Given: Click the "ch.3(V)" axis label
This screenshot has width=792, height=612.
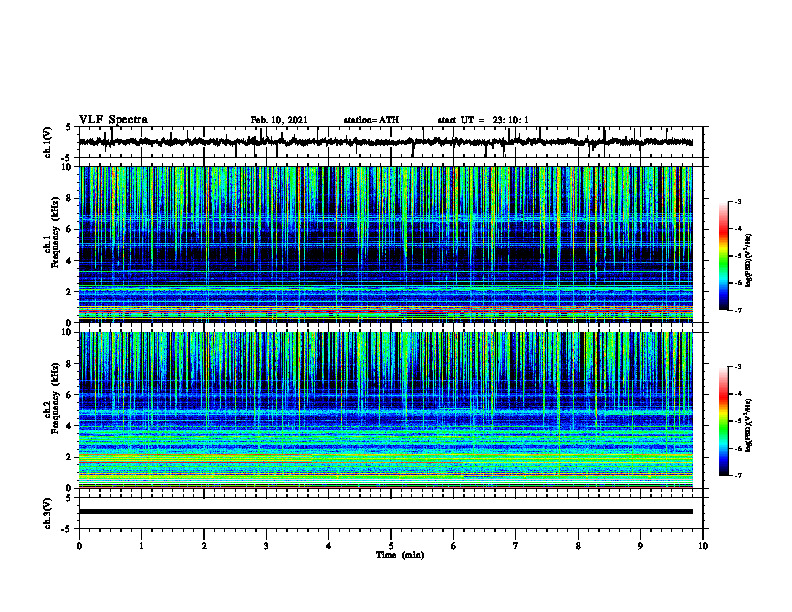Looking at the screenshot, I should [x=48, y=513].
